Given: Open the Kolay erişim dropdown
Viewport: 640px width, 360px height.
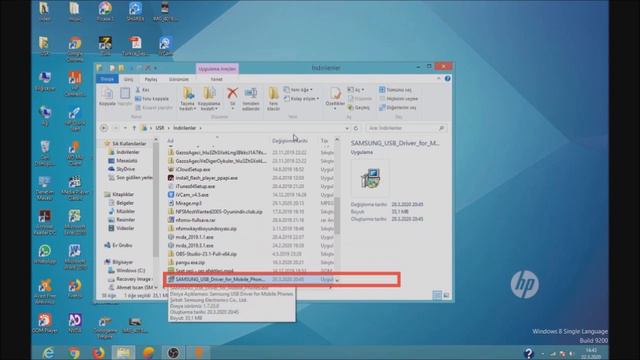Looking at the screenshot, I should (302, 99).
